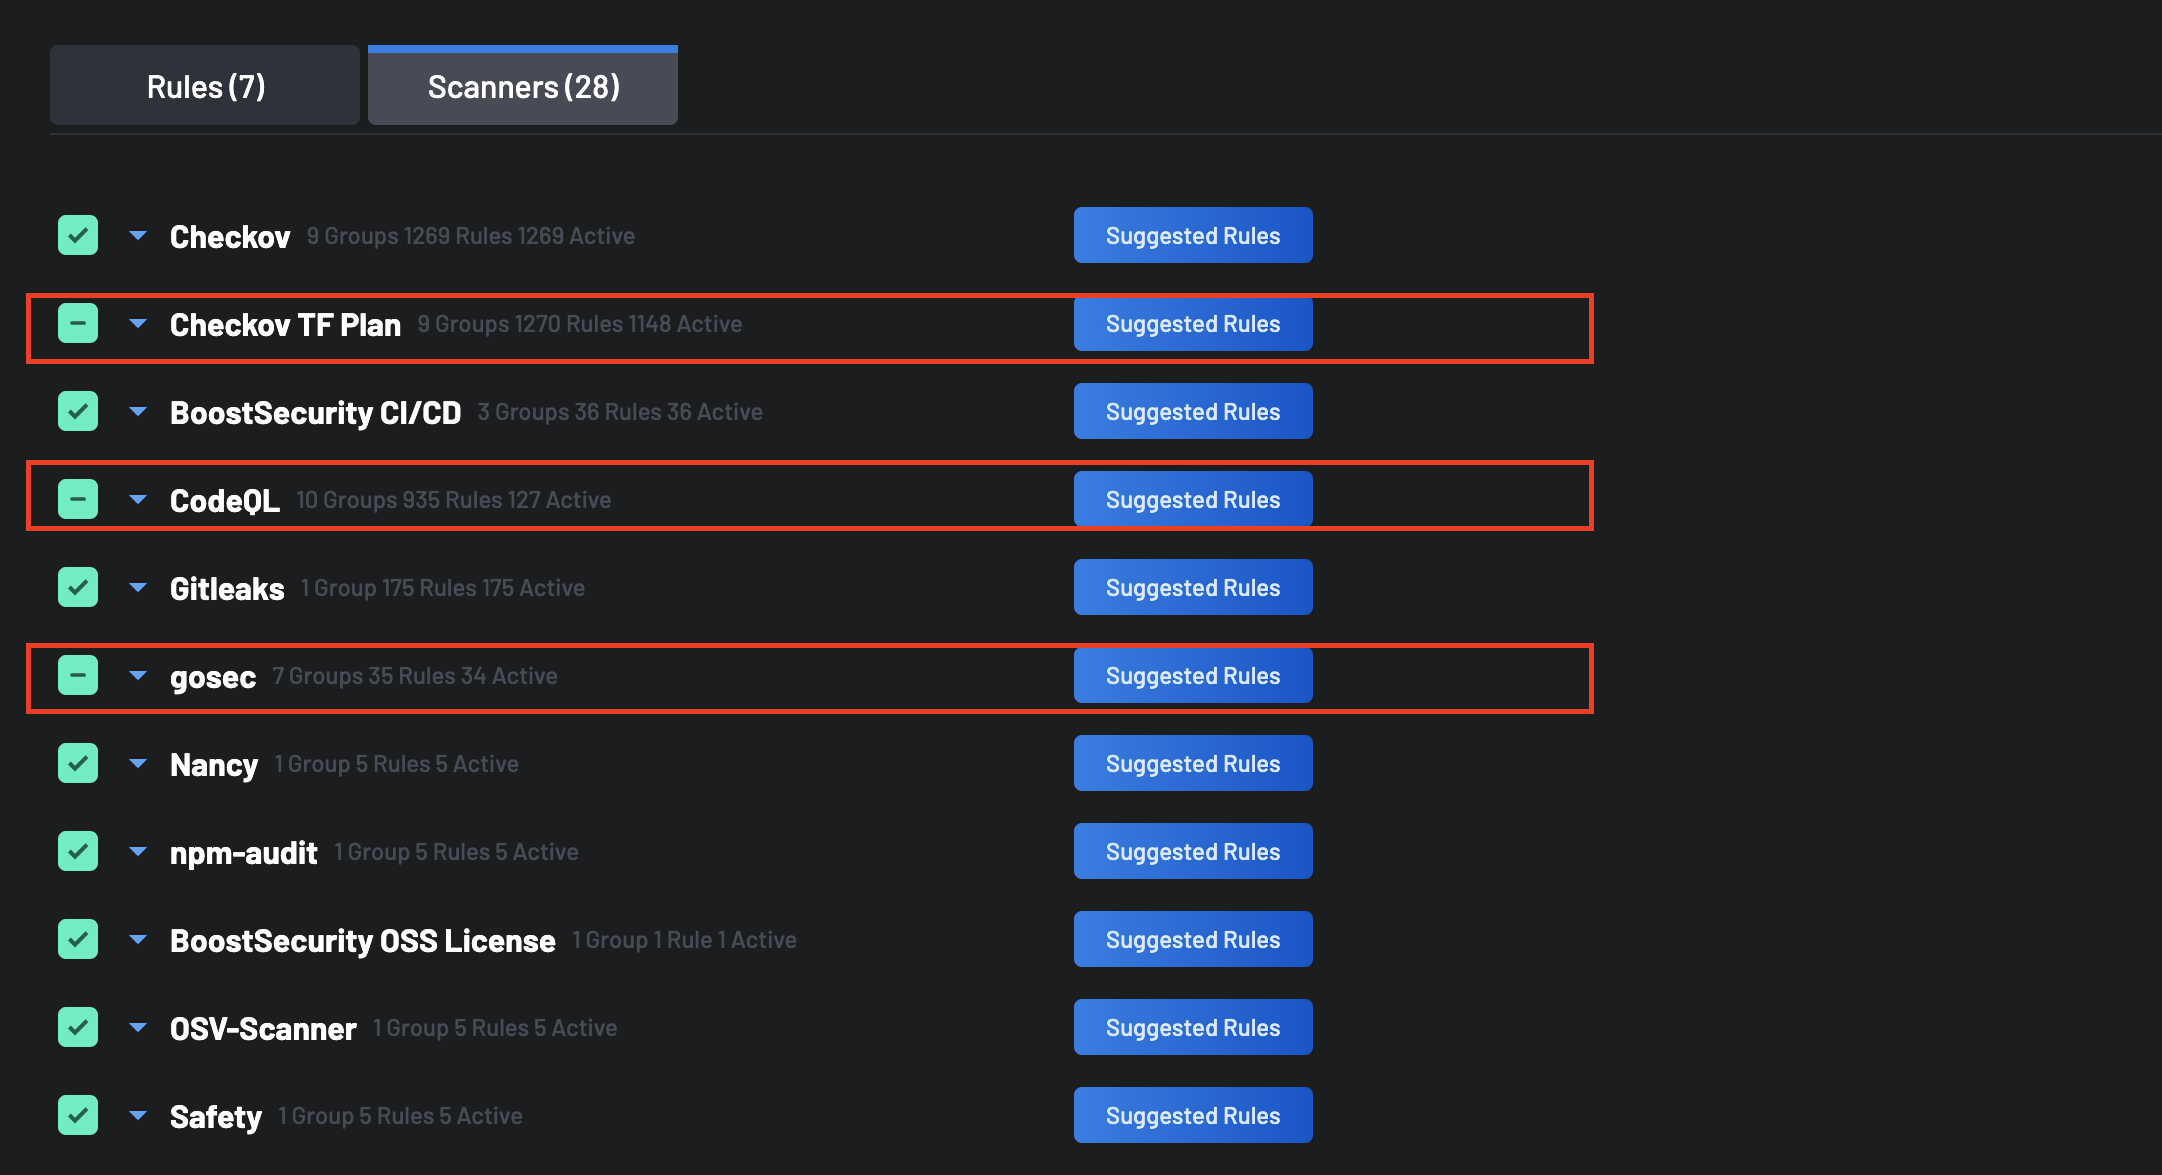Screen dimensions: 2162x1175
Task: Toggle the gosec partial checkbox
Action: pos(78,676)
